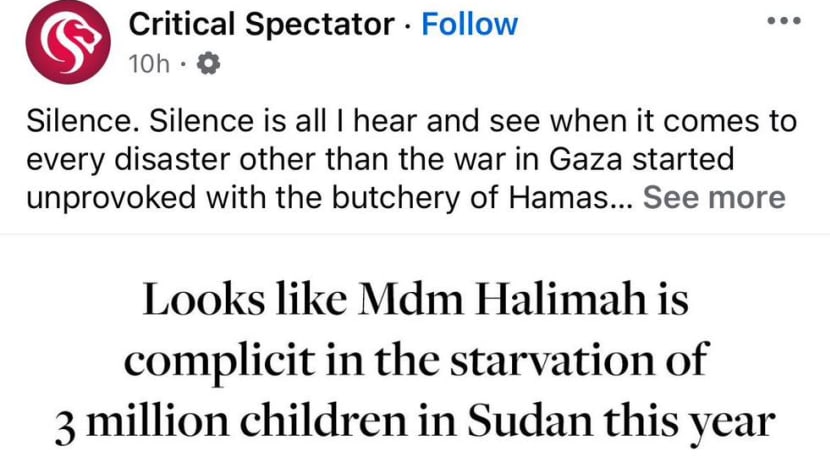Screen dimensions: 830x468
Task: Click 'Looks like Mdm Halimah is' text
Action: coord(416,299)
